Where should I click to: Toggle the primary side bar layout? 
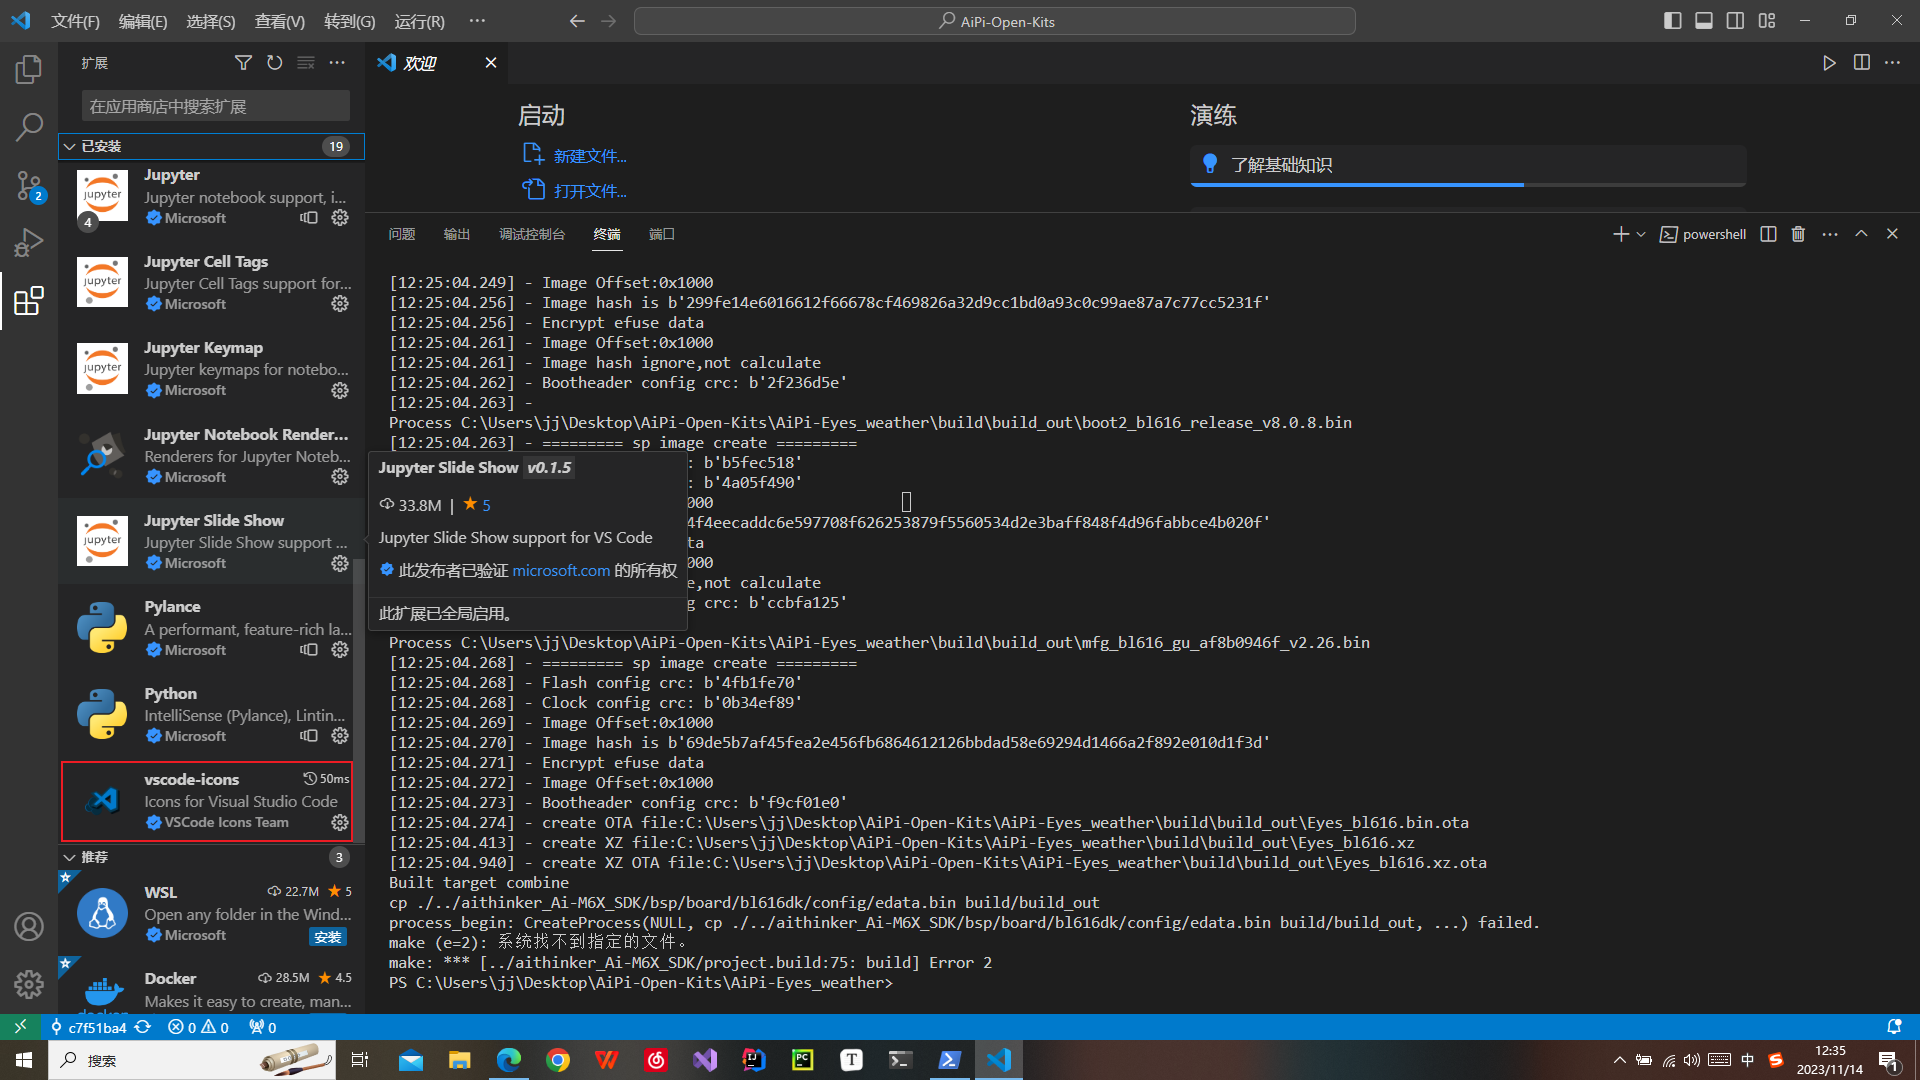pos(1672,21)
